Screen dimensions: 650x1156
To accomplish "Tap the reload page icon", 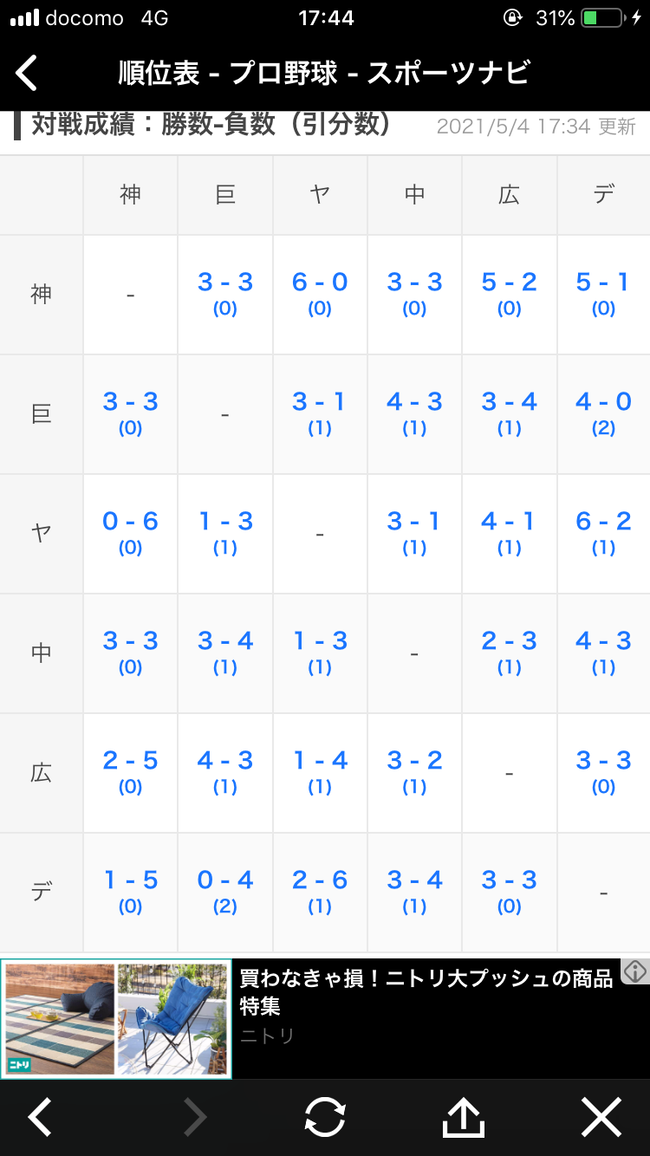I will [325, 1117].
